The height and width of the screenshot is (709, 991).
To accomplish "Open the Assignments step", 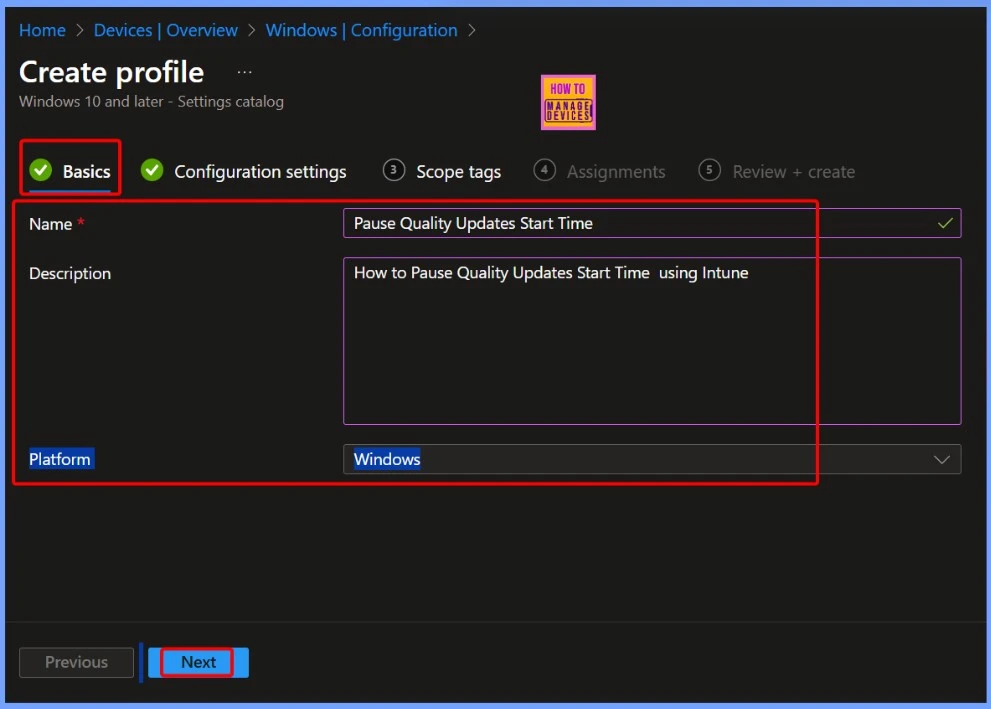I will pos(599,171).
